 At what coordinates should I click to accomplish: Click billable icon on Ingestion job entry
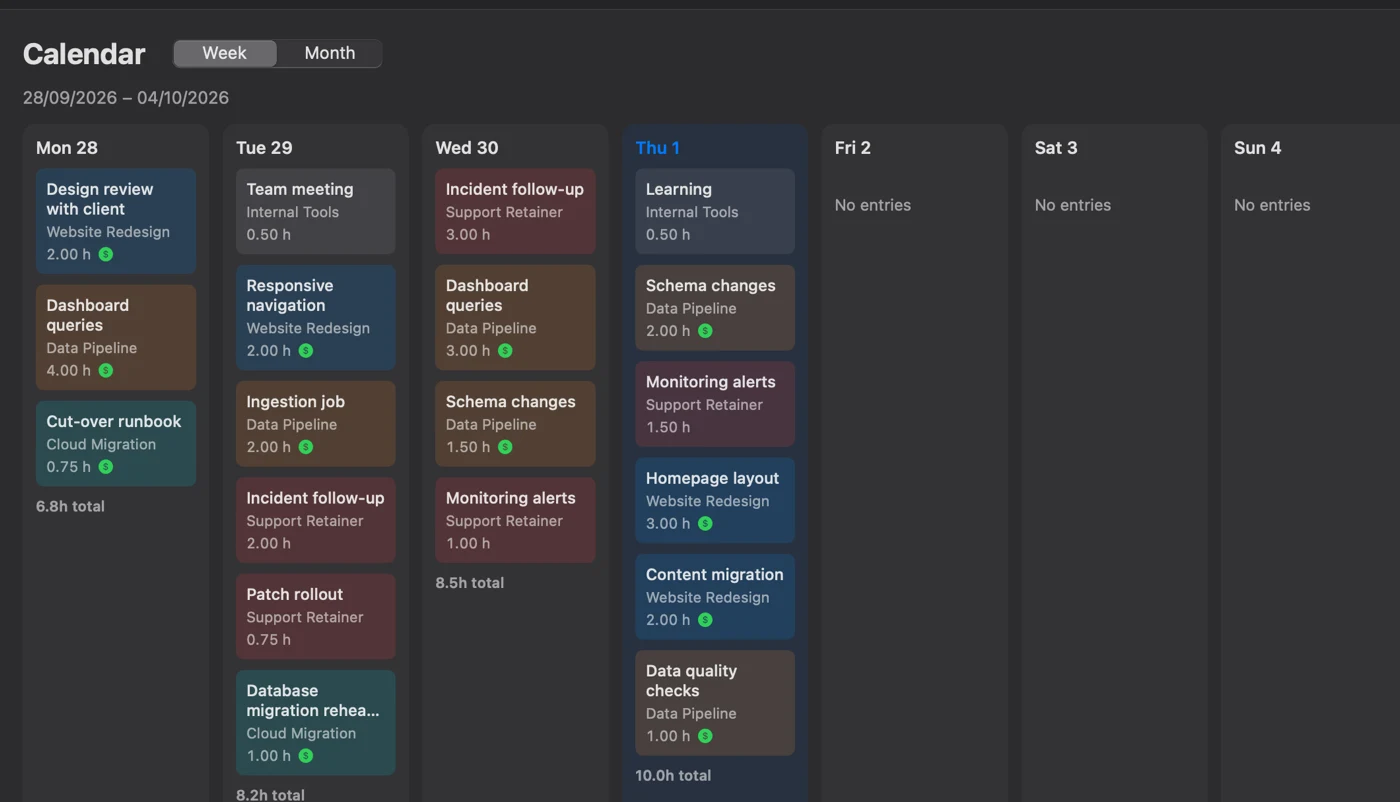(x=306, y=446)
